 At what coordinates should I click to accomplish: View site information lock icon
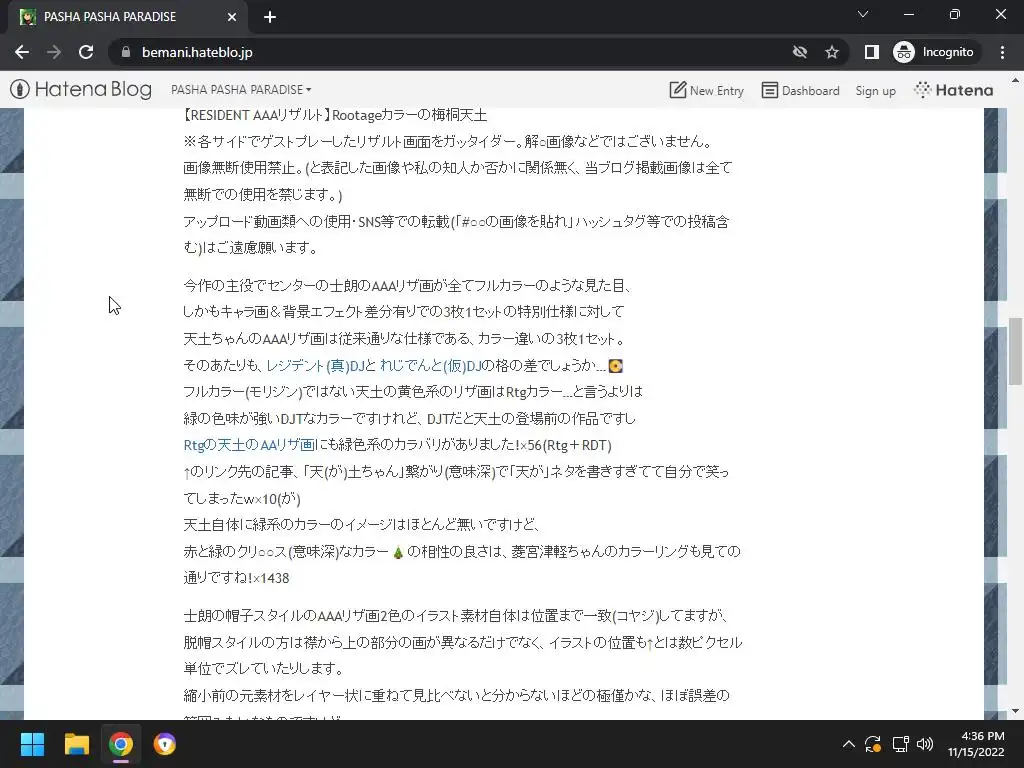(x=126, y=52)
